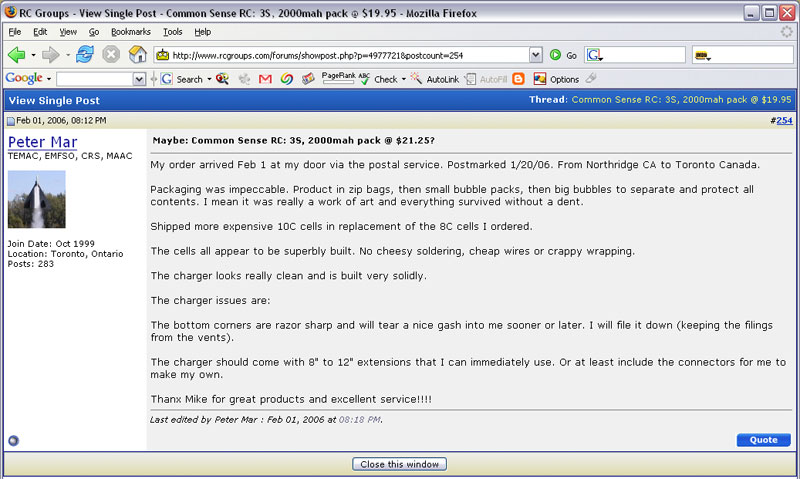Click into the browser search box
The height and width of the screenshot is (479, 800).
[x=644, y=55]
